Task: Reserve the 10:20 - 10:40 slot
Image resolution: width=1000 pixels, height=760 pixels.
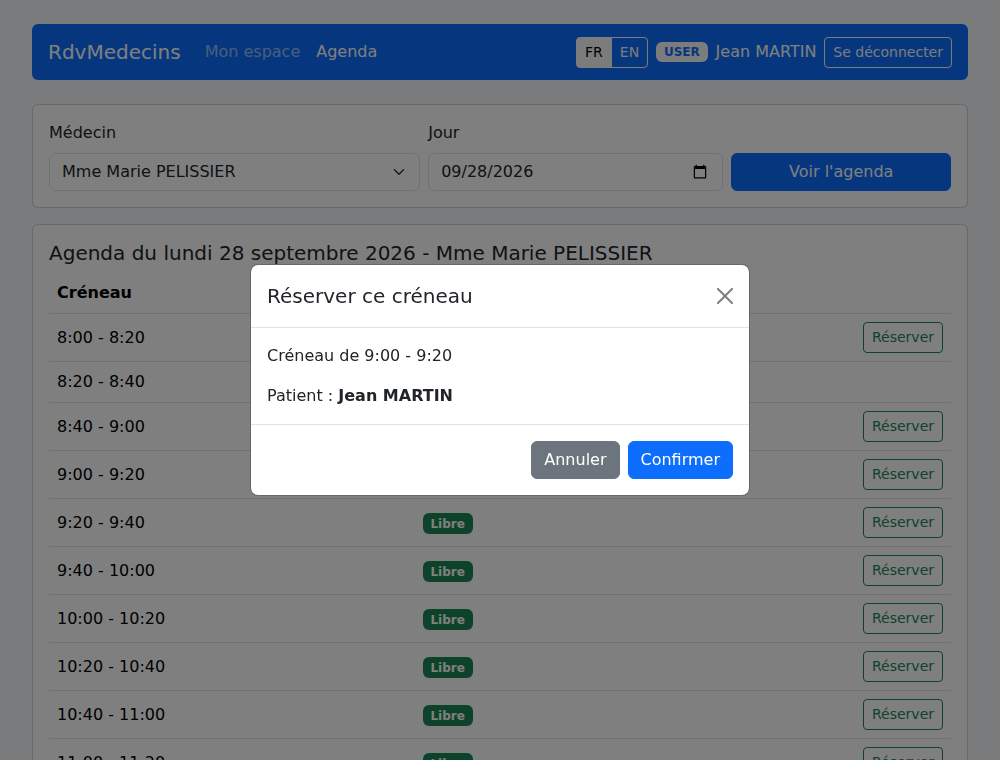Action: tap(902, 666)
